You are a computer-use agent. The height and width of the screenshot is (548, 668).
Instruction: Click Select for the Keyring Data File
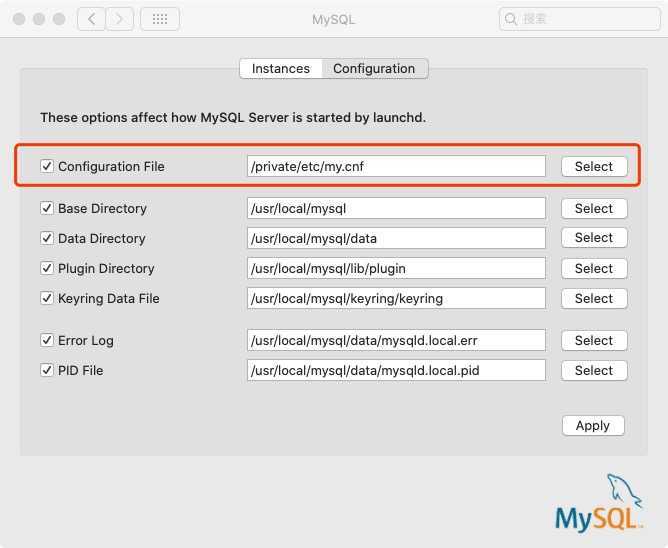594,298
